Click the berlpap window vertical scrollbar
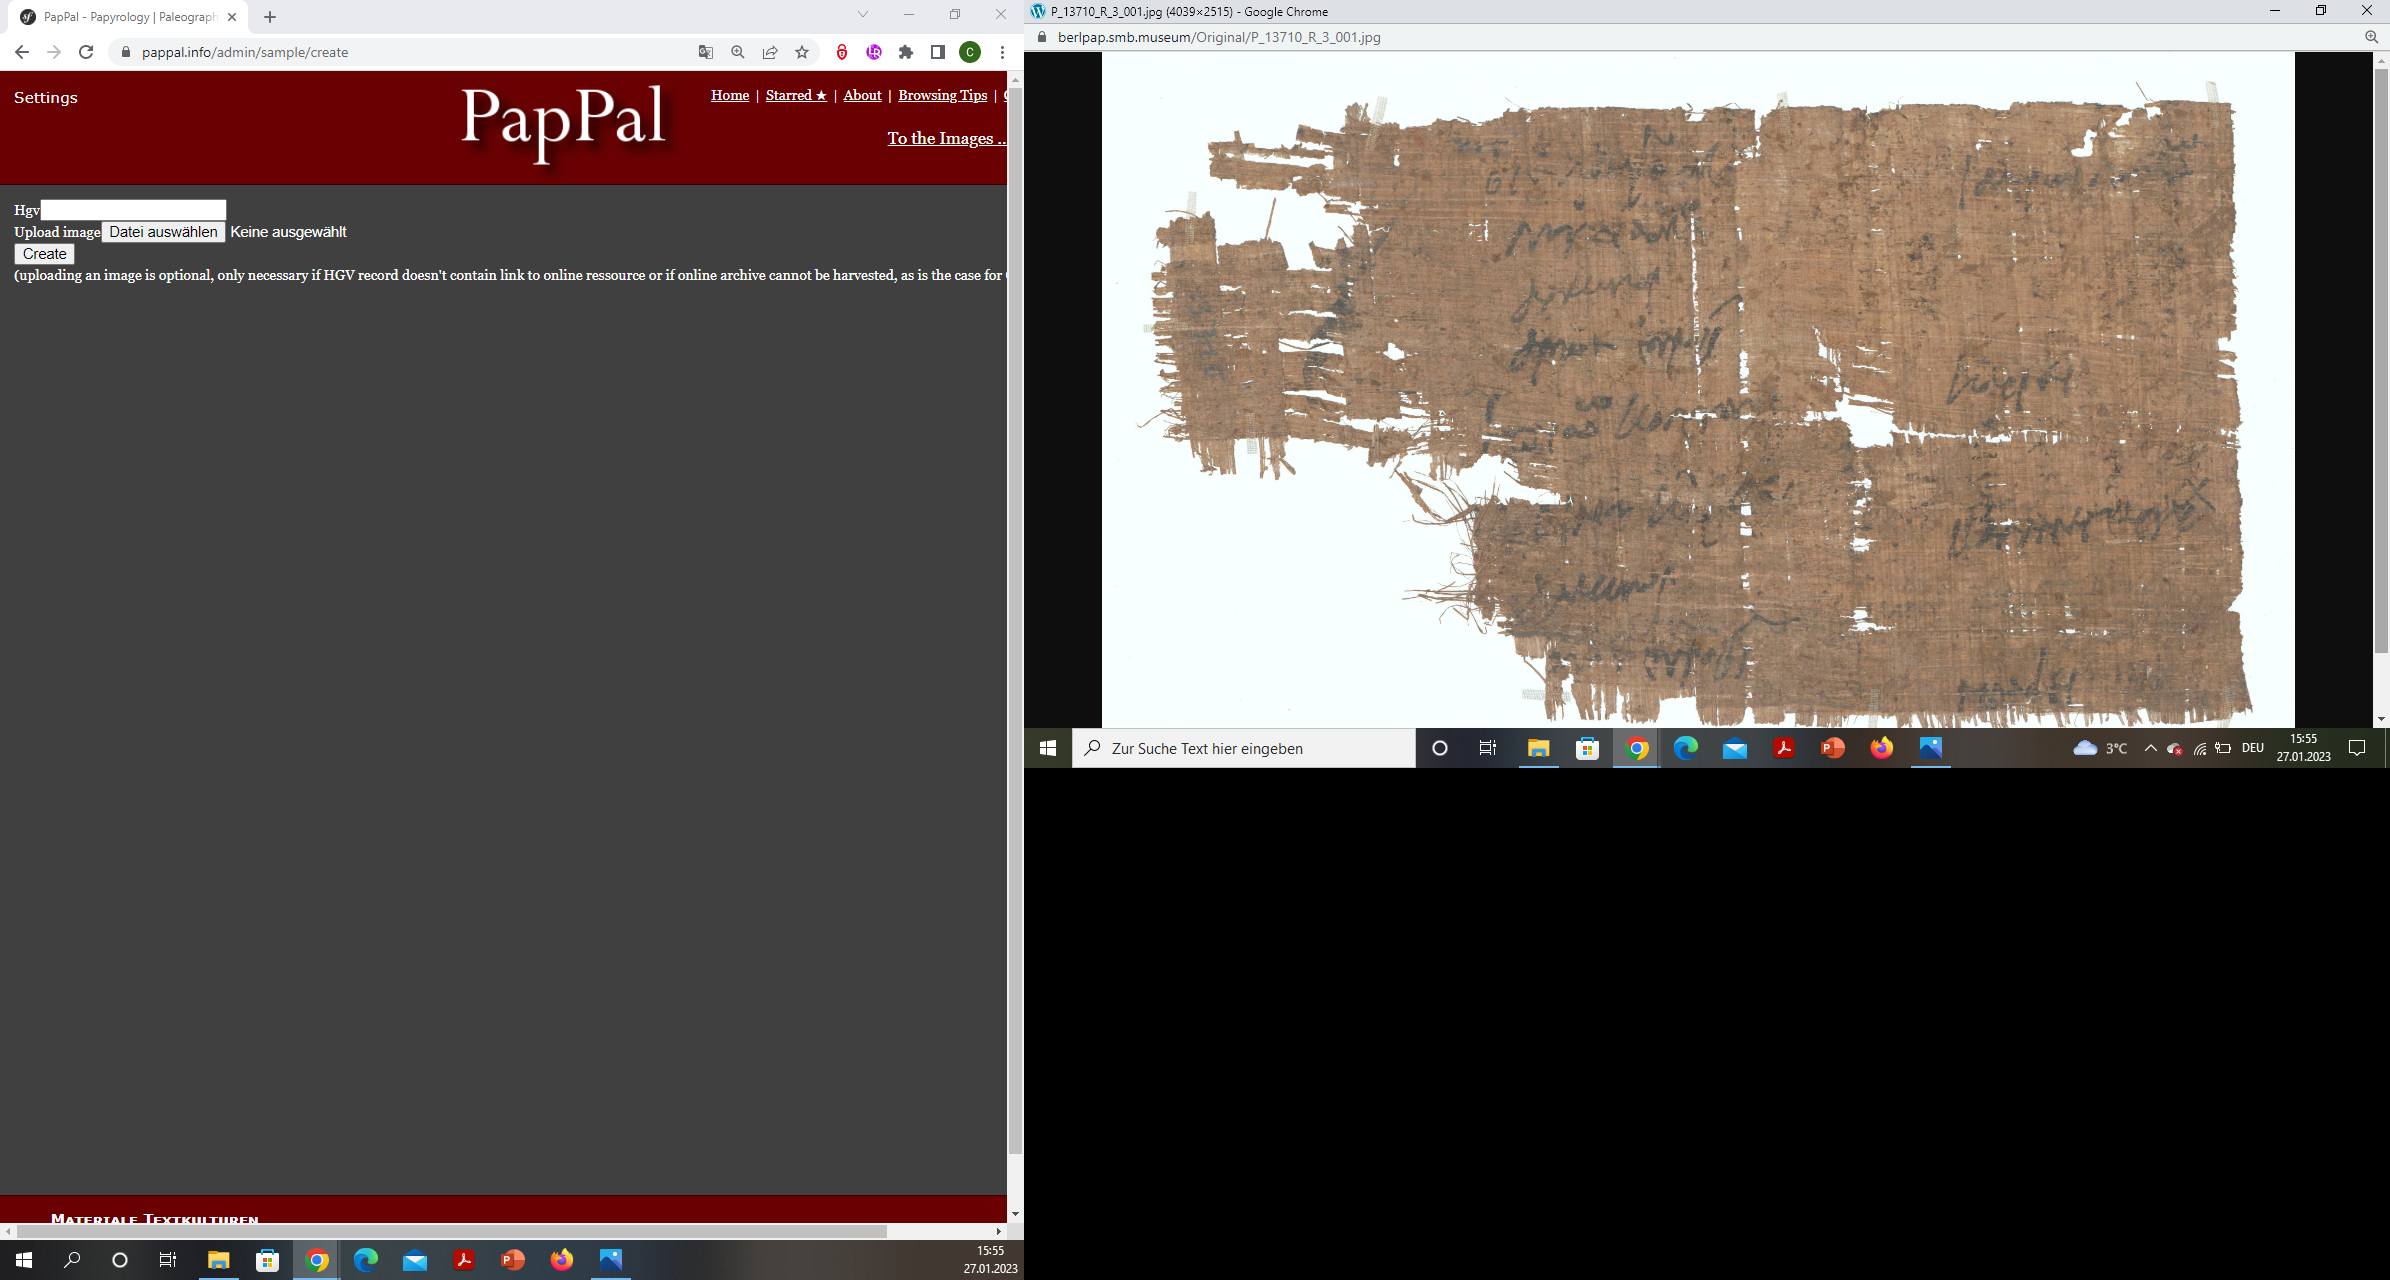Image resolution: width=2390 pixels, height=1280 pixels. [2381, 360]
